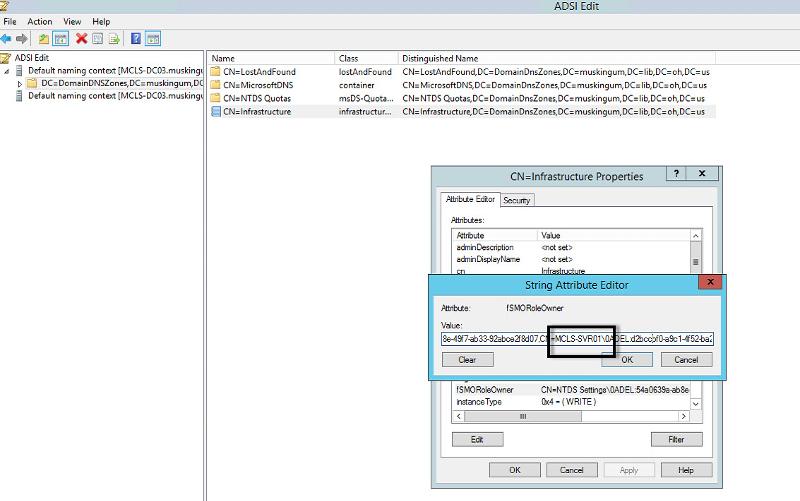Click the disabled Apply button

(x=629, y=470)
